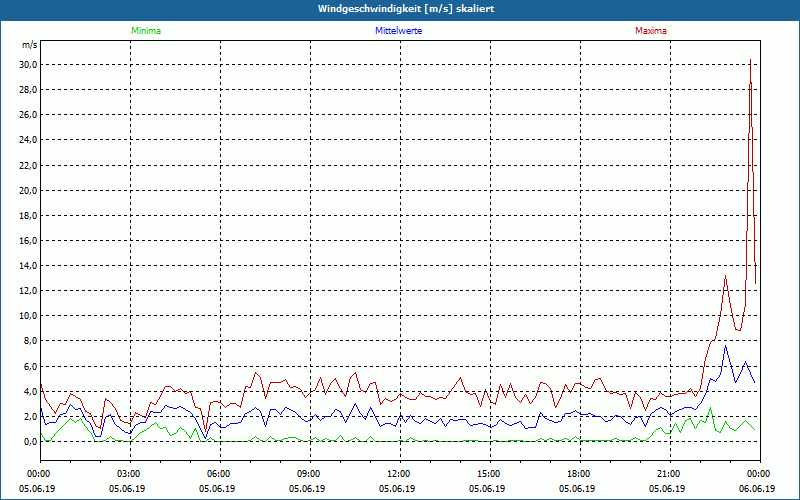Click the 06.06.19 date label
800x500 pixels.
point(757,488)
